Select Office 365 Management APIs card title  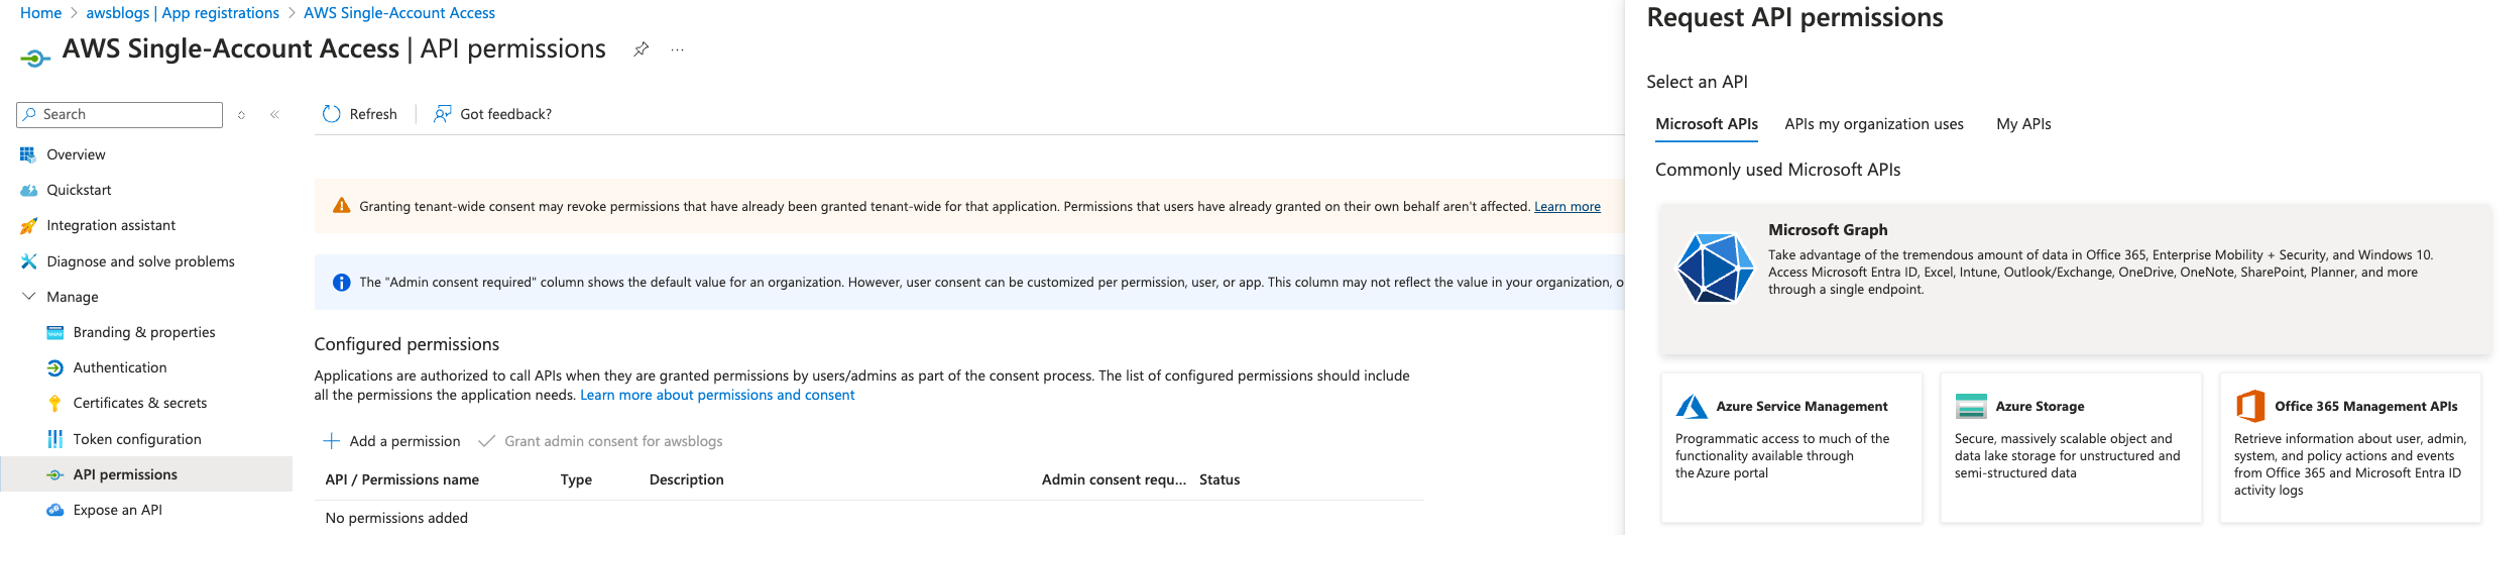tap(2365, 407)
